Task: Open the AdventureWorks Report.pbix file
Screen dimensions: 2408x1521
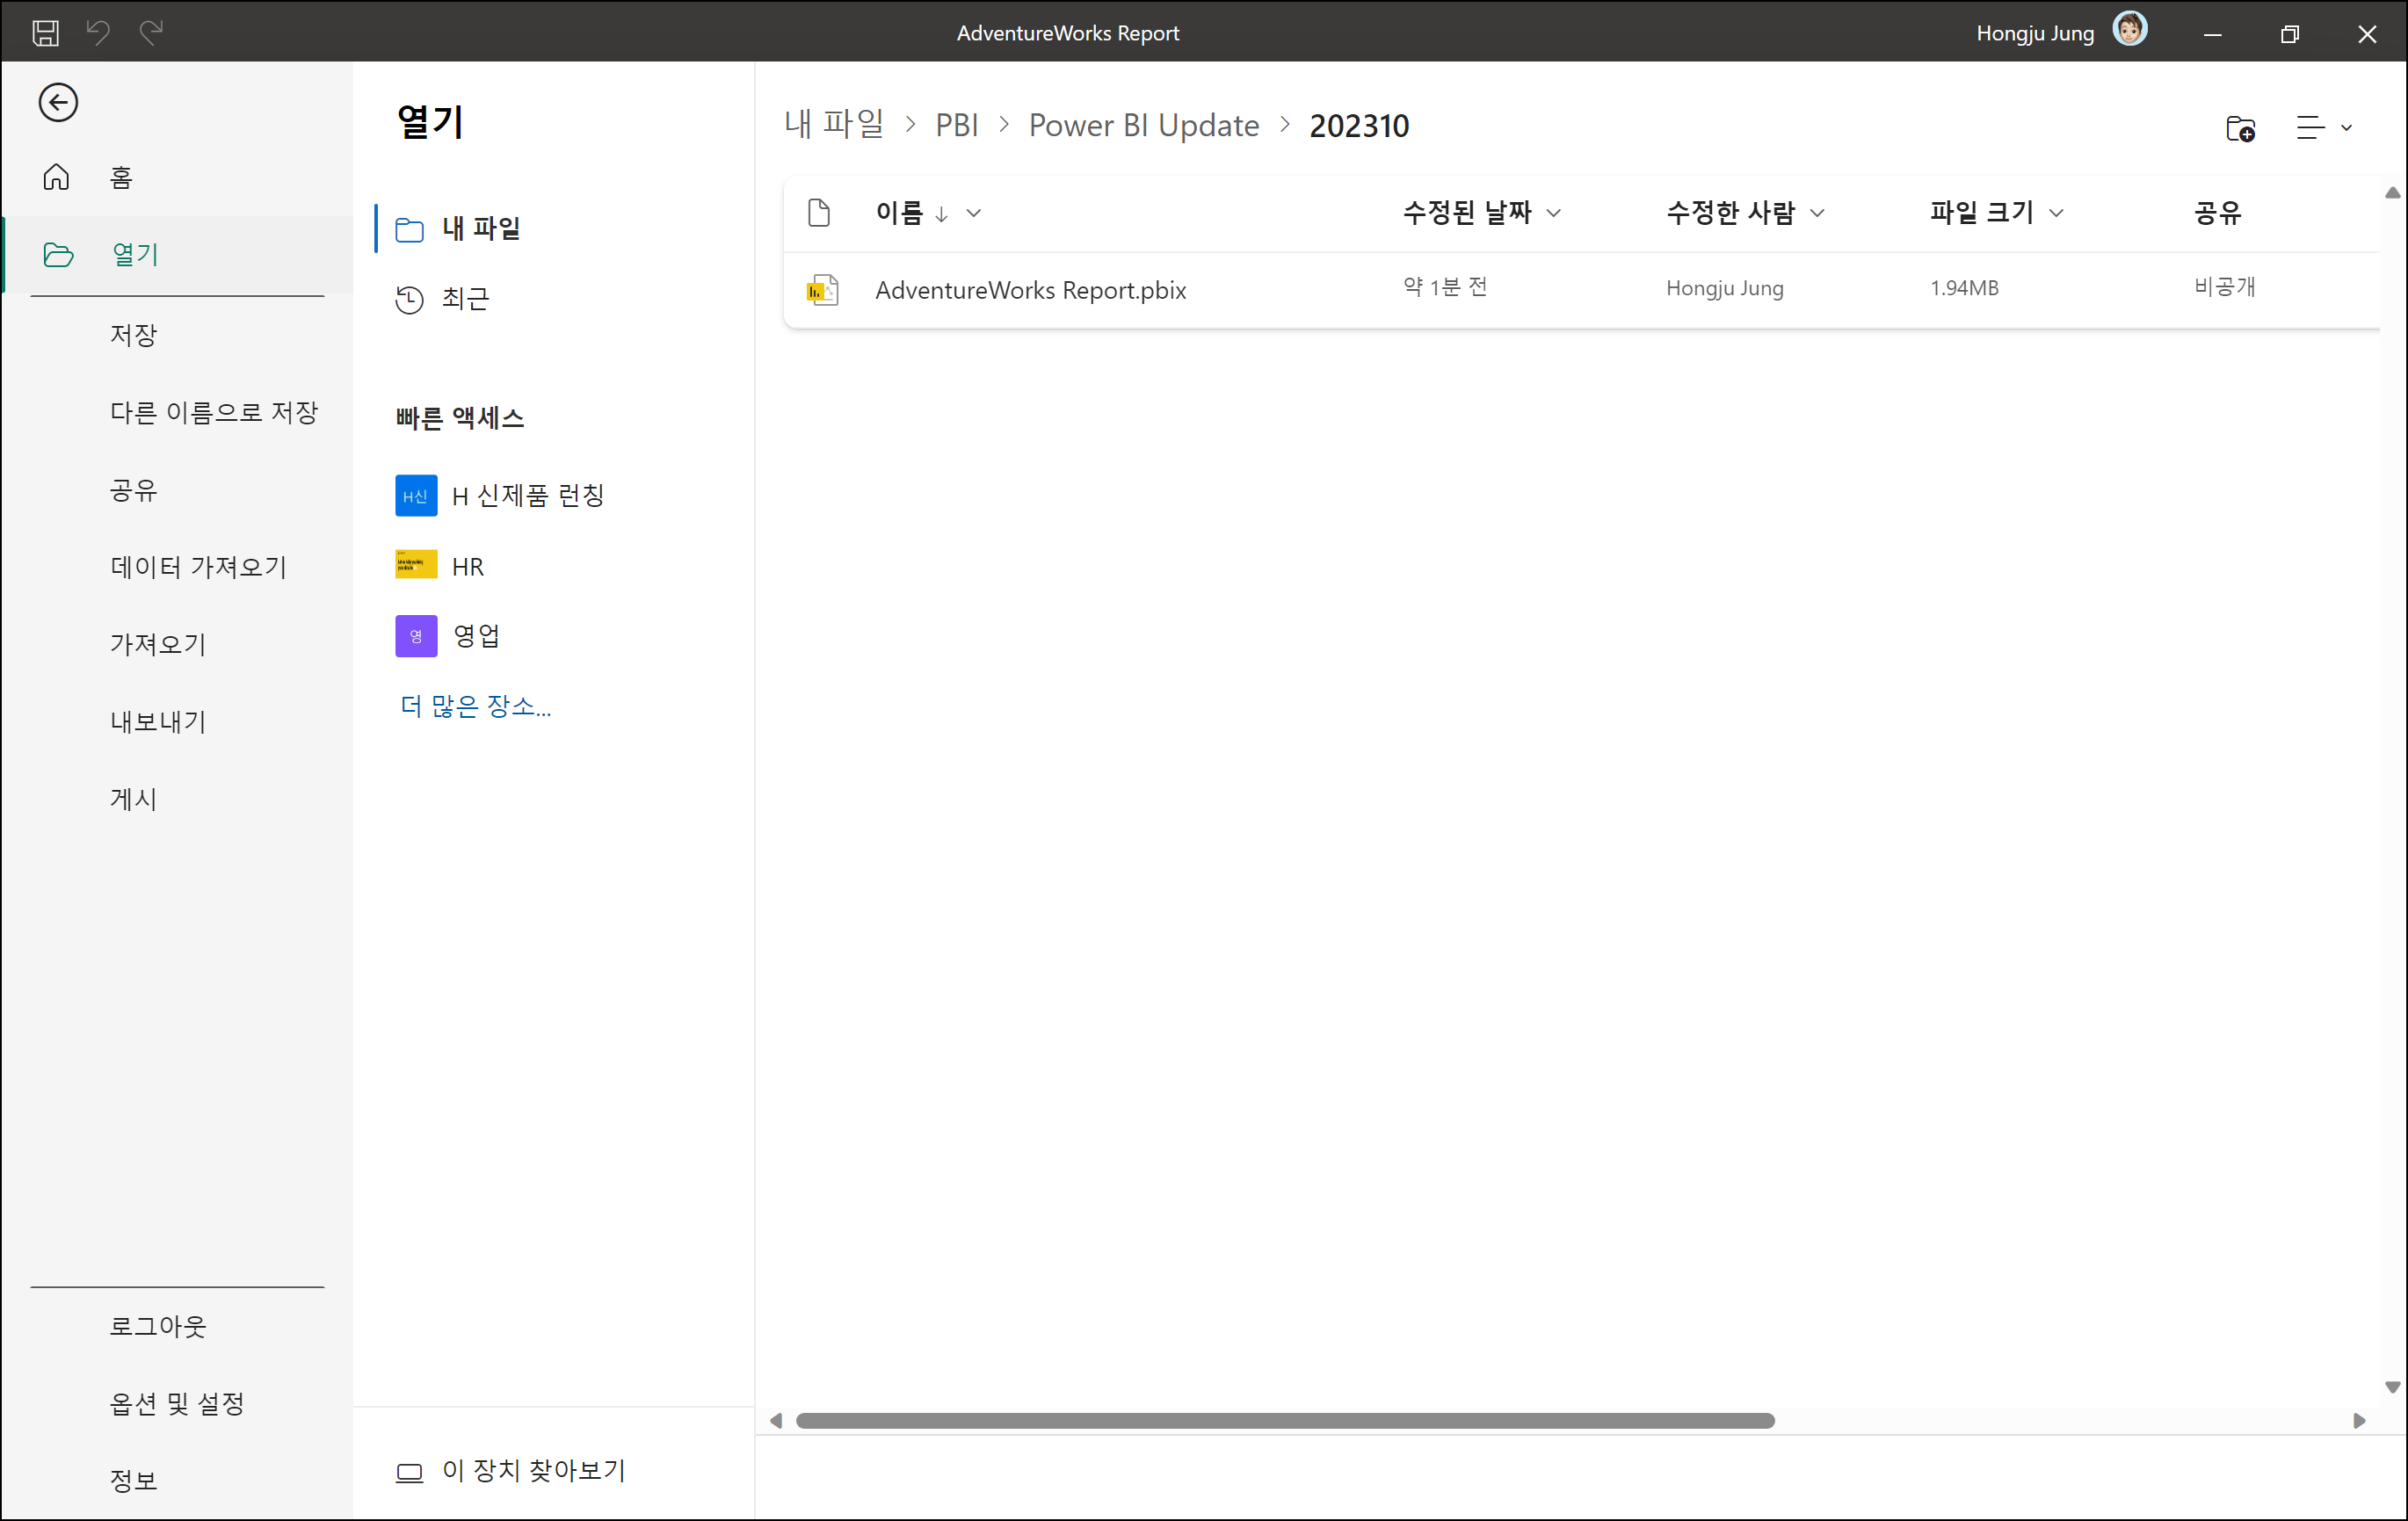Action: [x=1030, y=290]
